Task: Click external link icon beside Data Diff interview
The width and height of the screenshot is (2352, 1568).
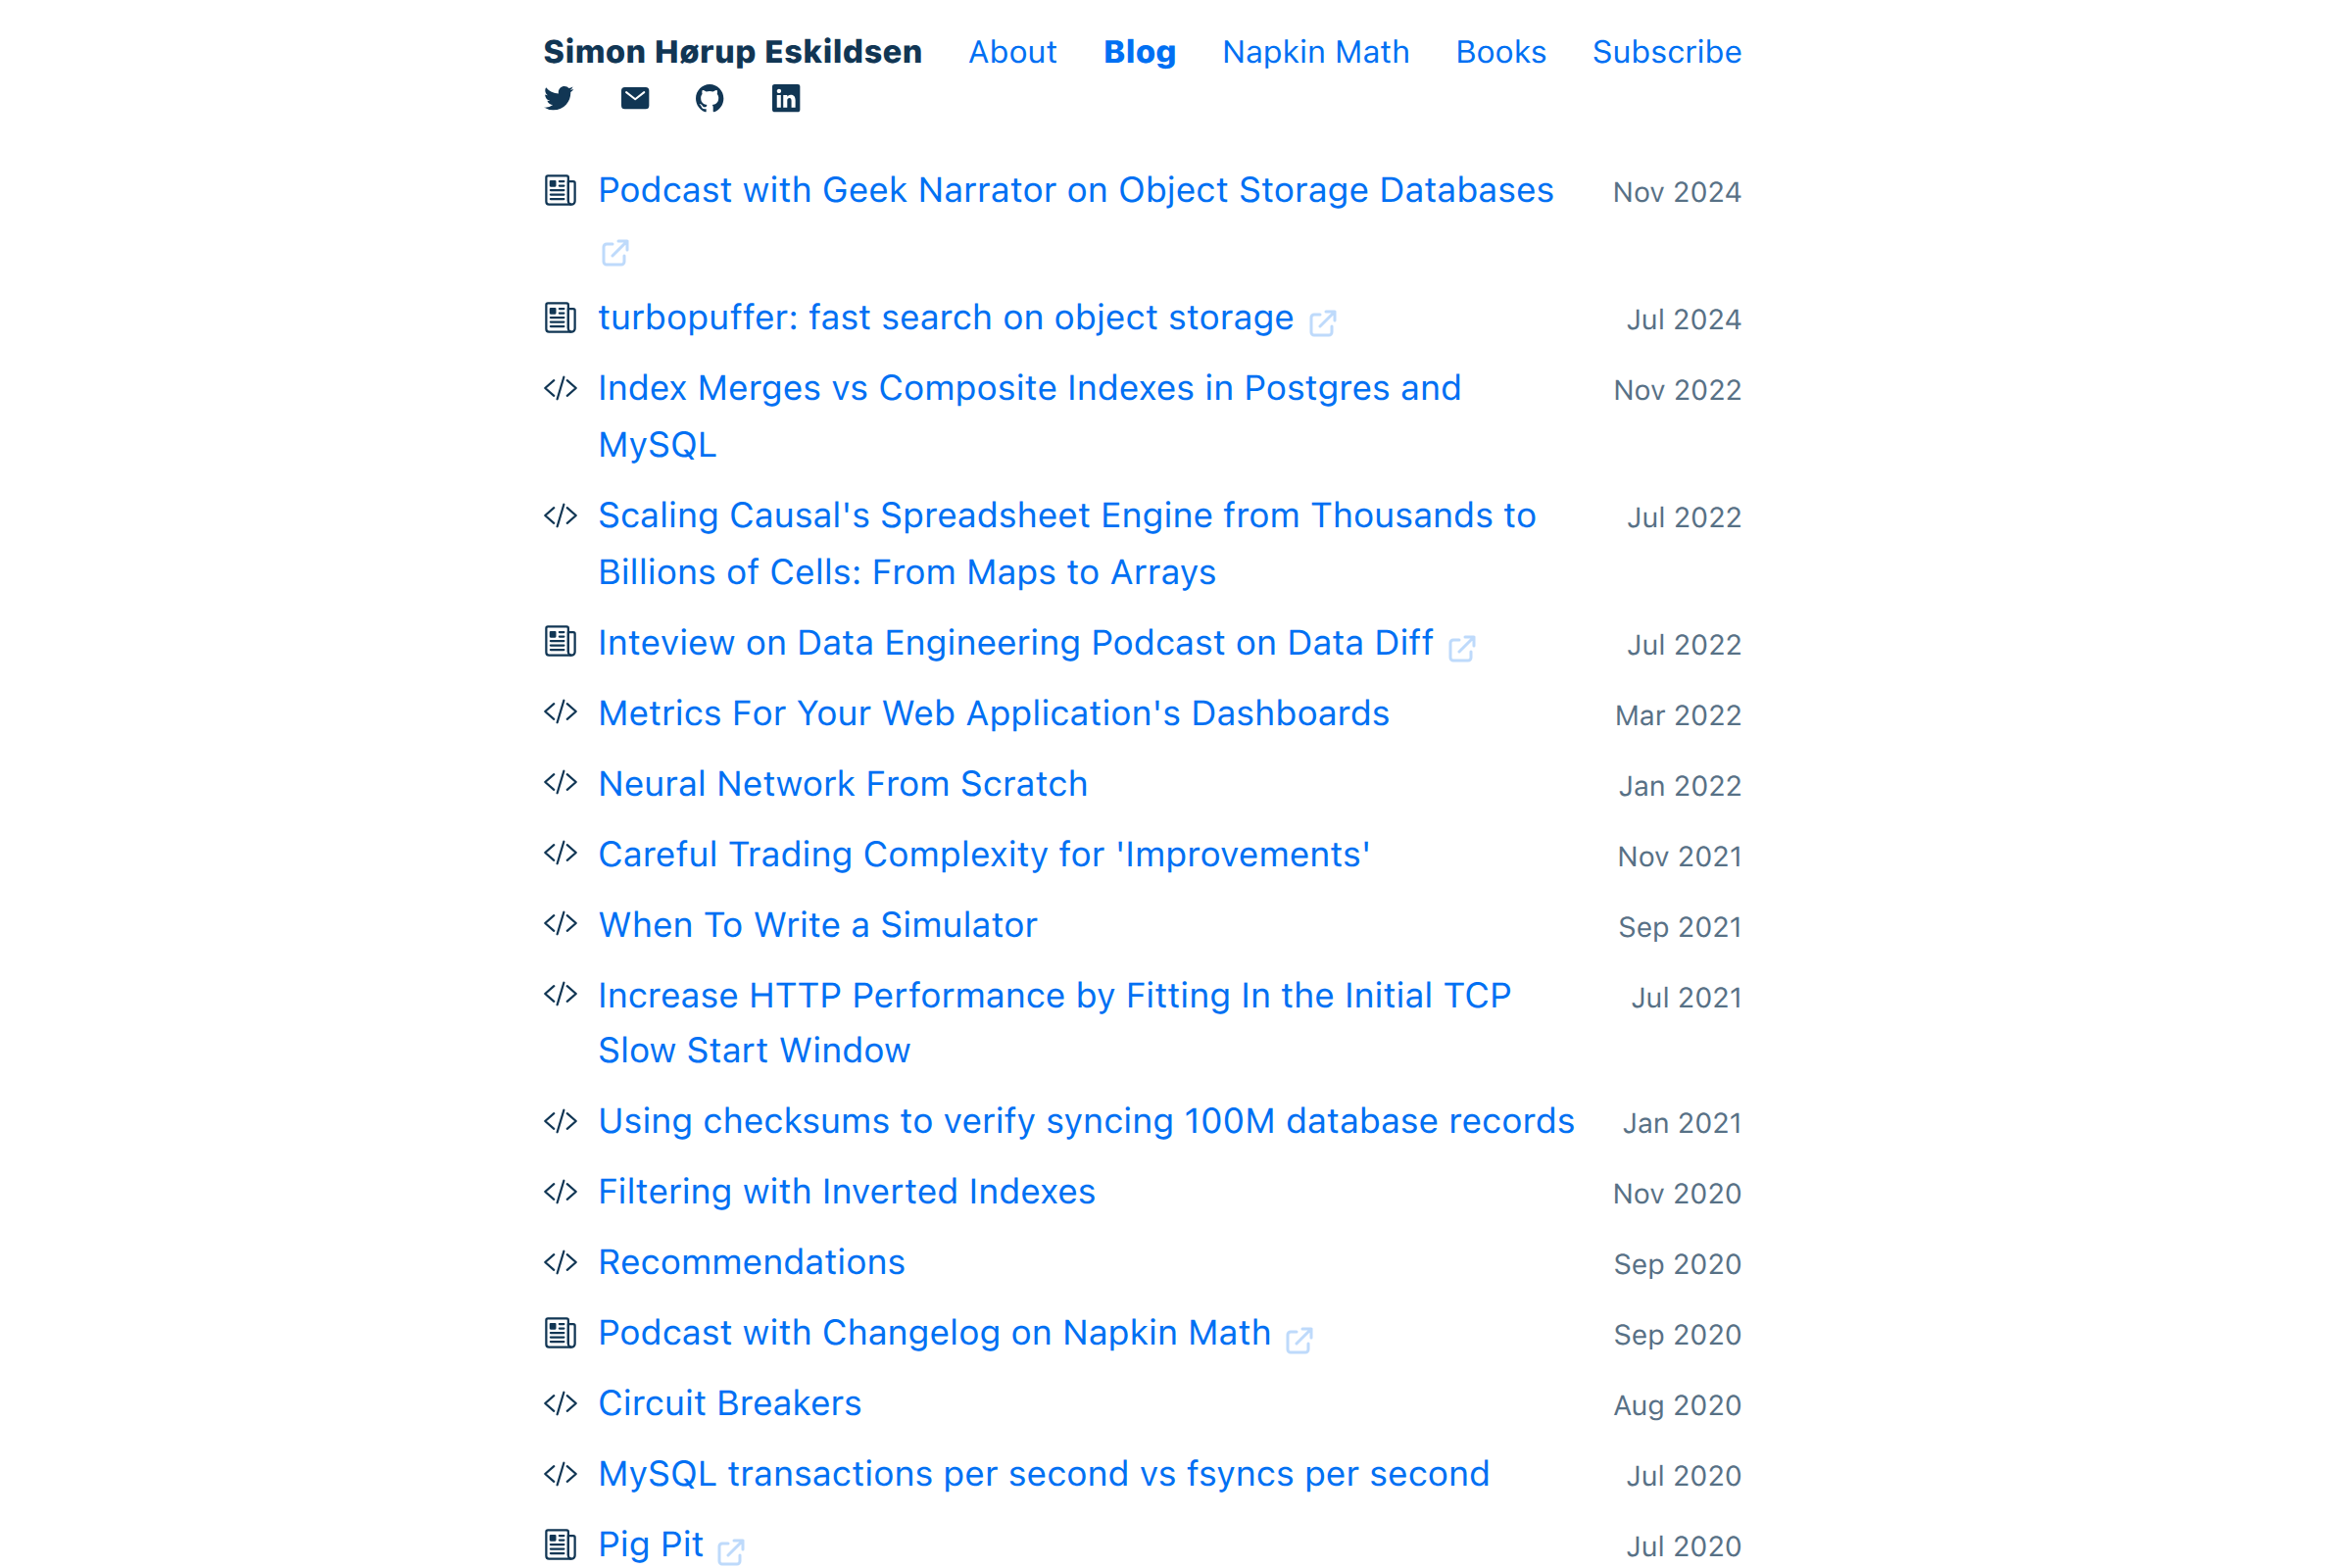Action: (1462, 648)
